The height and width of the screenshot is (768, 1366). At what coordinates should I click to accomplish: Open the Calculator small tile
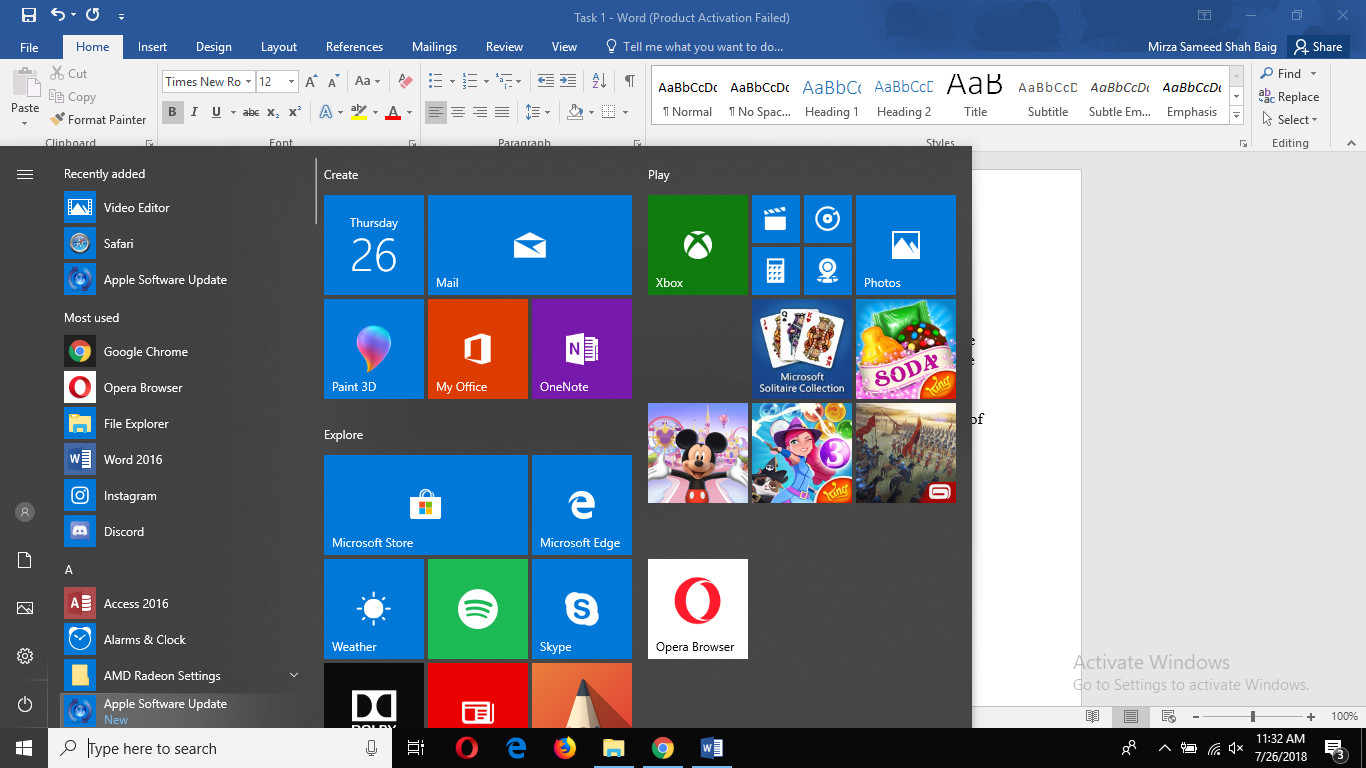pyautogui.click(x=775, y=270)
